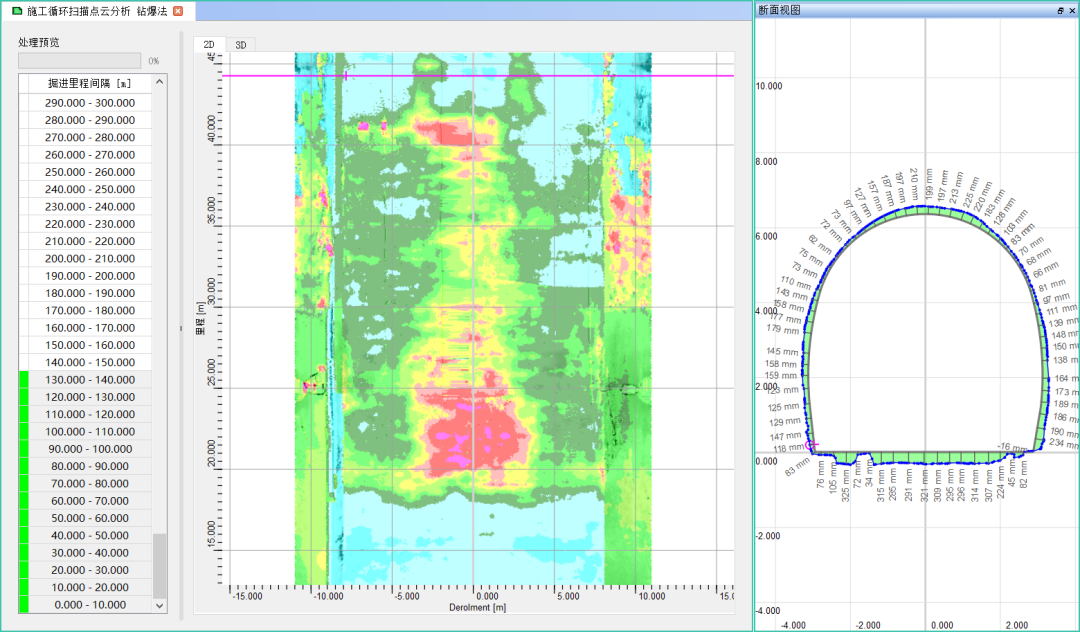Select row 30.000 - 40.000
Screen dimensions: 1080x632
pyautogui.click(x=90, y=553)
